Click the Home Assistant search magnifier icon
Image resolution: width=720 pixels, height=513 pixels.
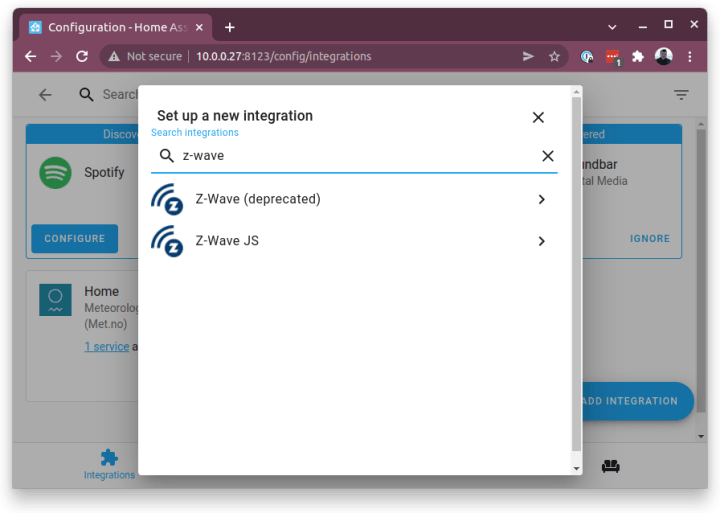[x=86, y=95]
